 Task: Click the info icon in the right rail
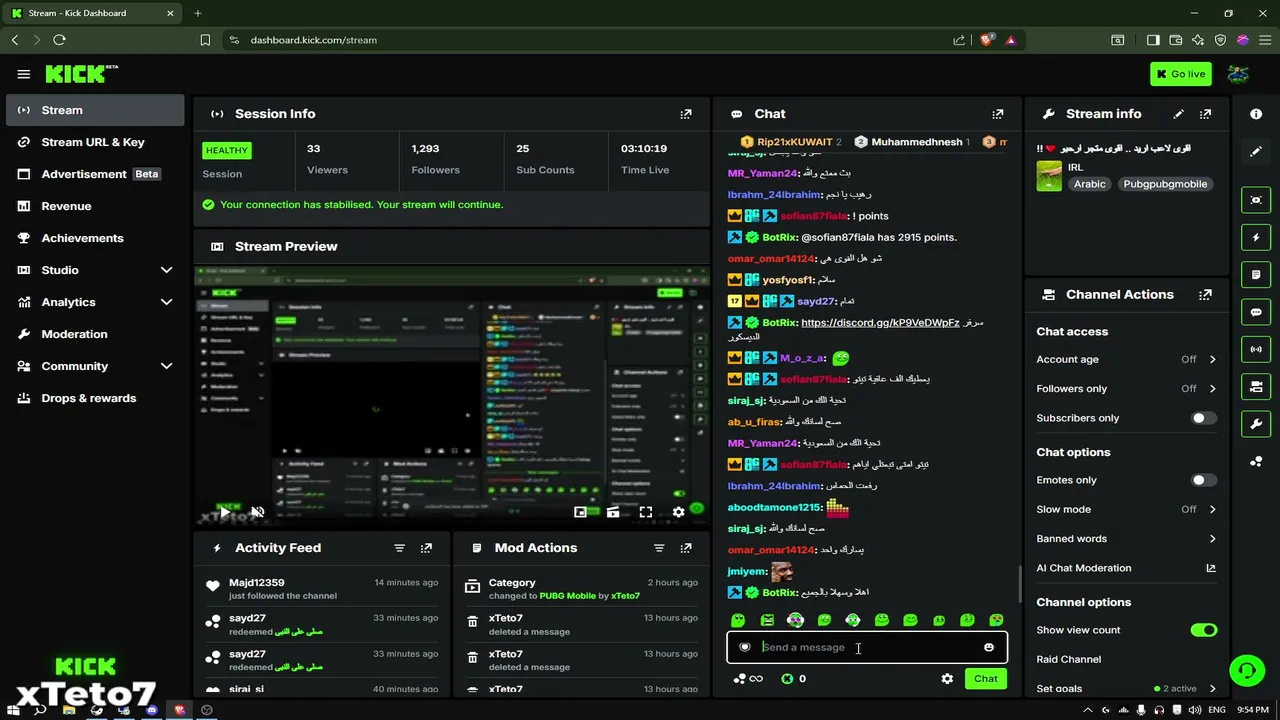tap(1256, 114)
